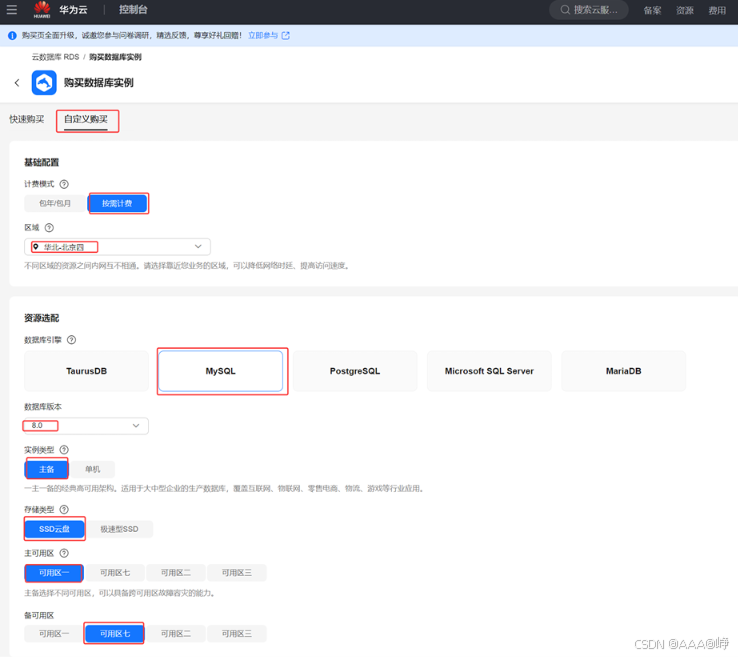This screenshot has width=738, height=657.
Task: Click the 资源选配 section heading
Action: point(41,318)
